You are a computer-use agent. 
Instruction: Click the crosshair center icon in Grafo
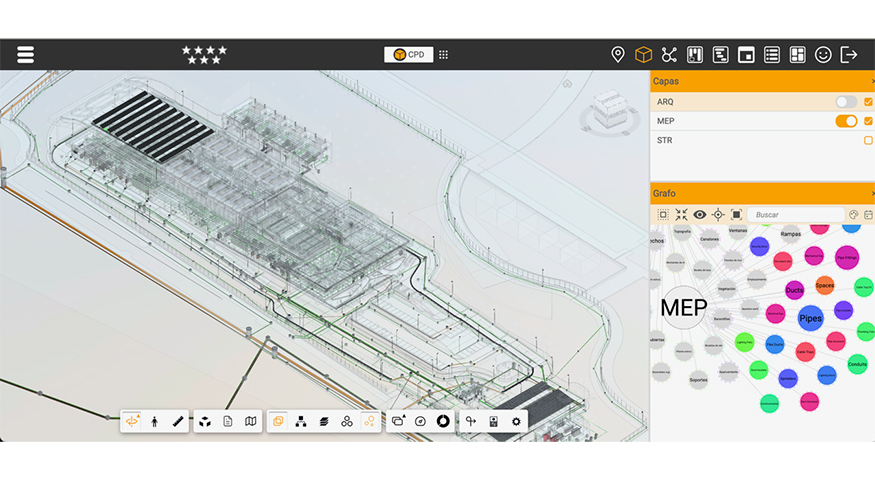(x=718, y=214)
